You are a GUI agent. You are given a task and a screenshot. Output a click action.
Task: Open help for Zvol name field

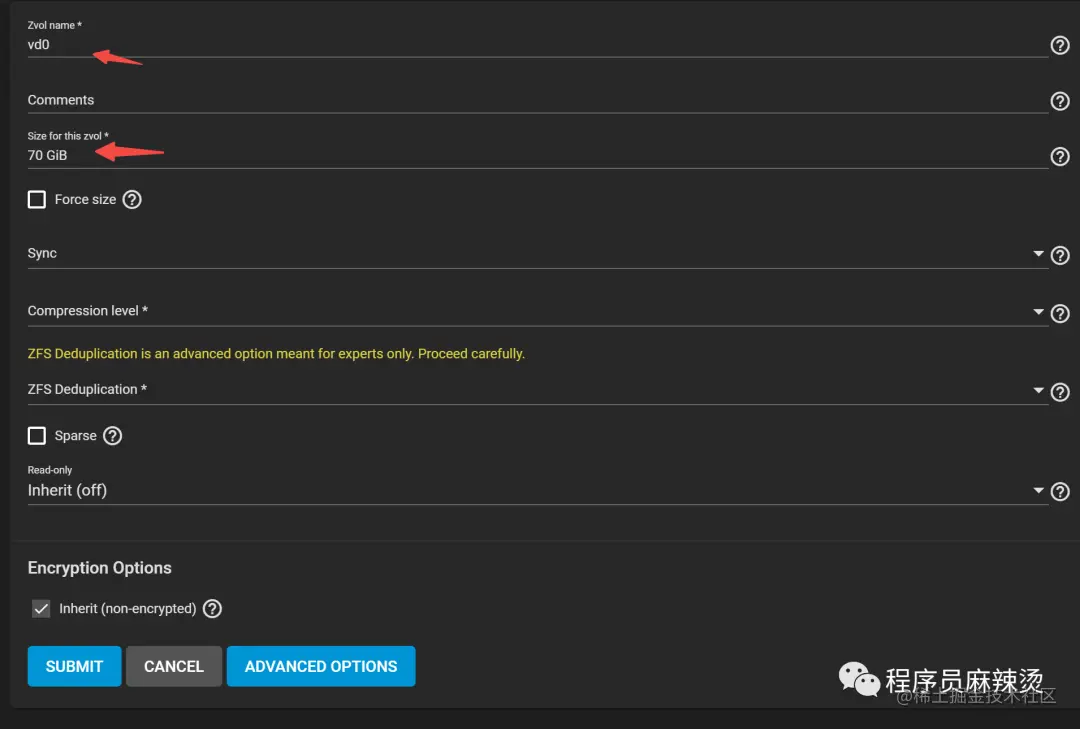point(1059,45)
